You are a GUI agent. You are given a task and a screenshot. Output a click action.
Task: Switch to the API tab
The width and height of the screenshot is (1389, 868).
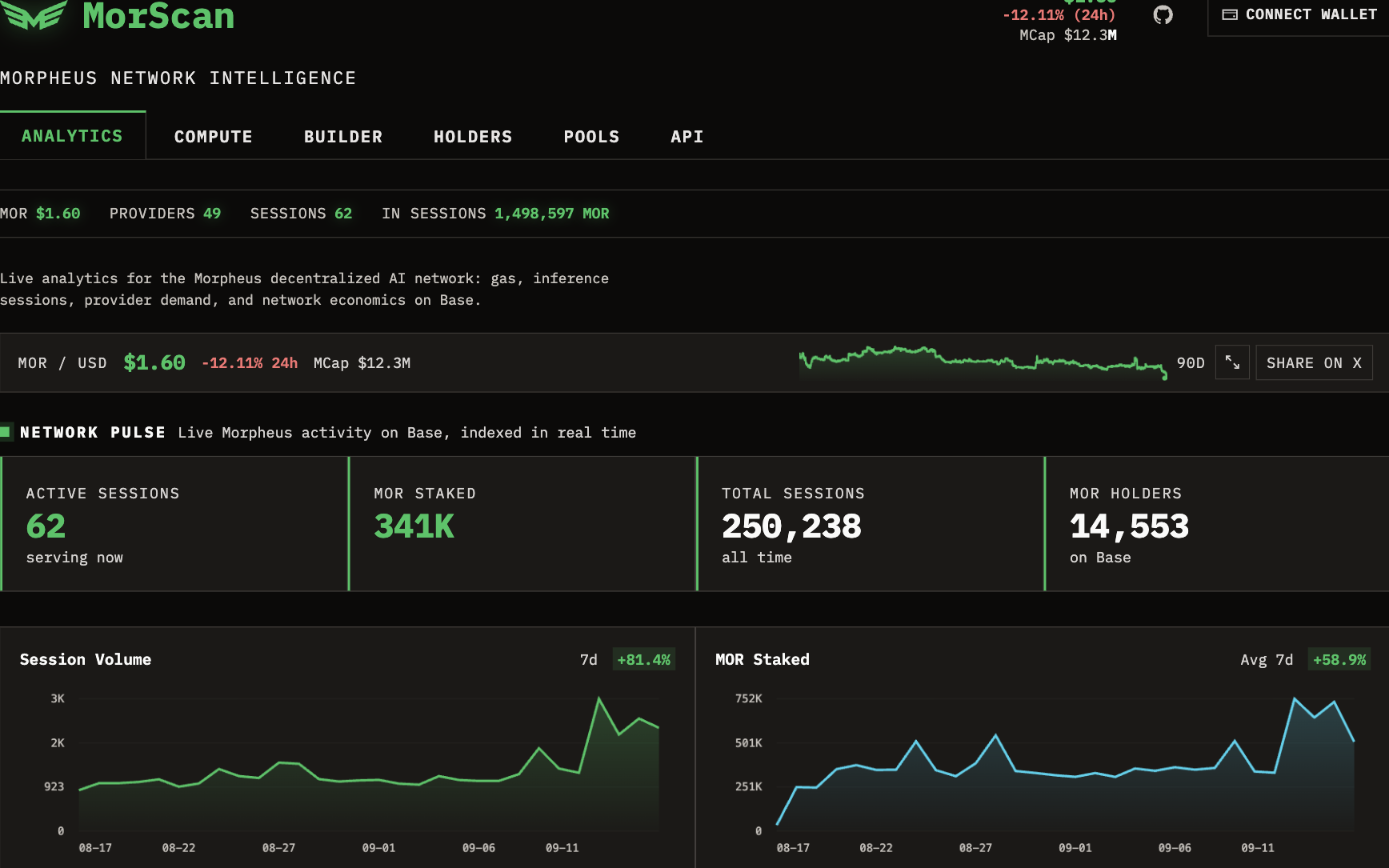[x=687, y=137]
